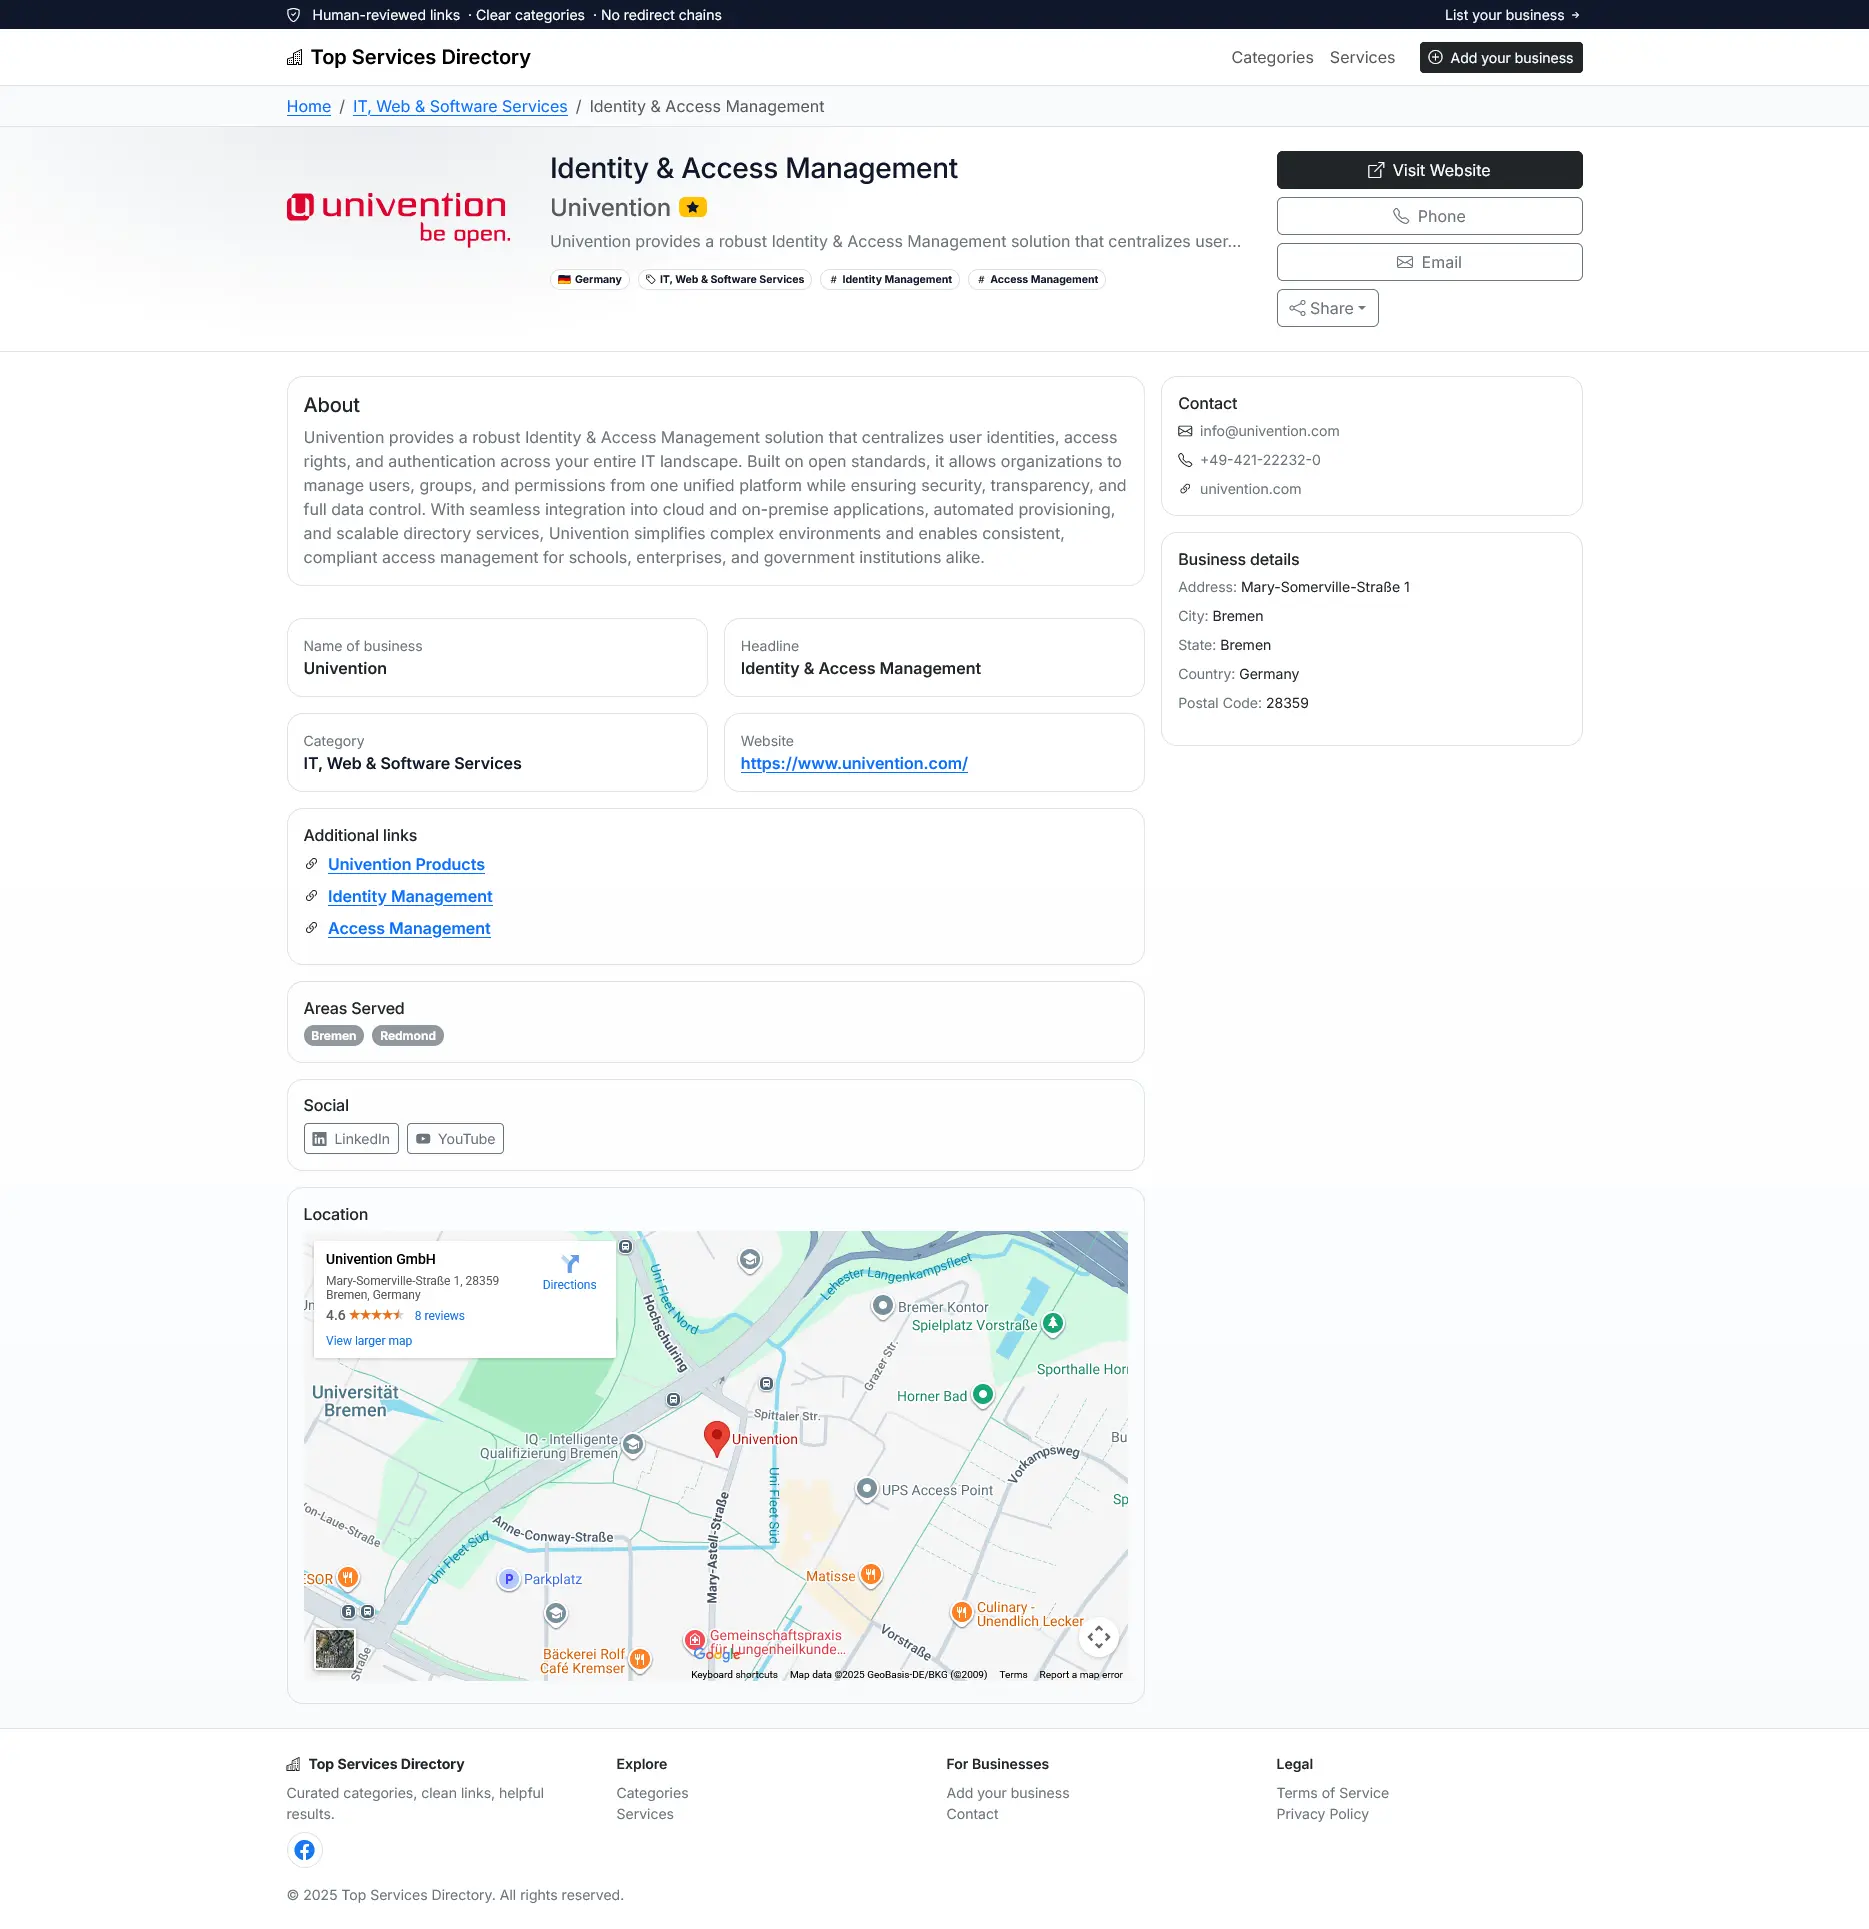Click the Parkplatz parking marker on map
The width and height of the screenshot is (1869, 1929).
pyautogui.click(x=508, y=1579)
